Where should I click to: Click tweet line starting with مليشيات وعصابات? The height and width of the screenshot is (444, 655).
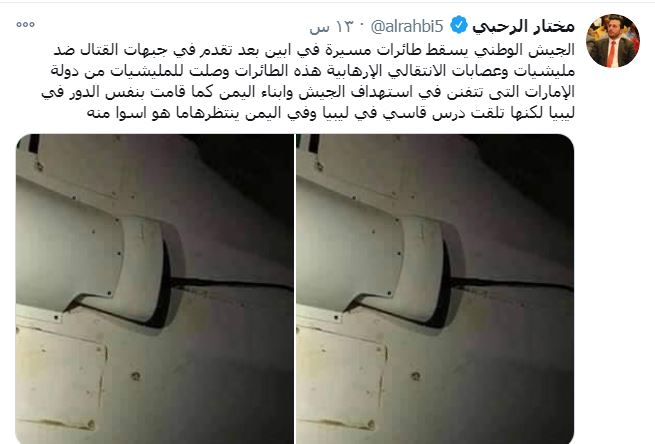[313, 71]
